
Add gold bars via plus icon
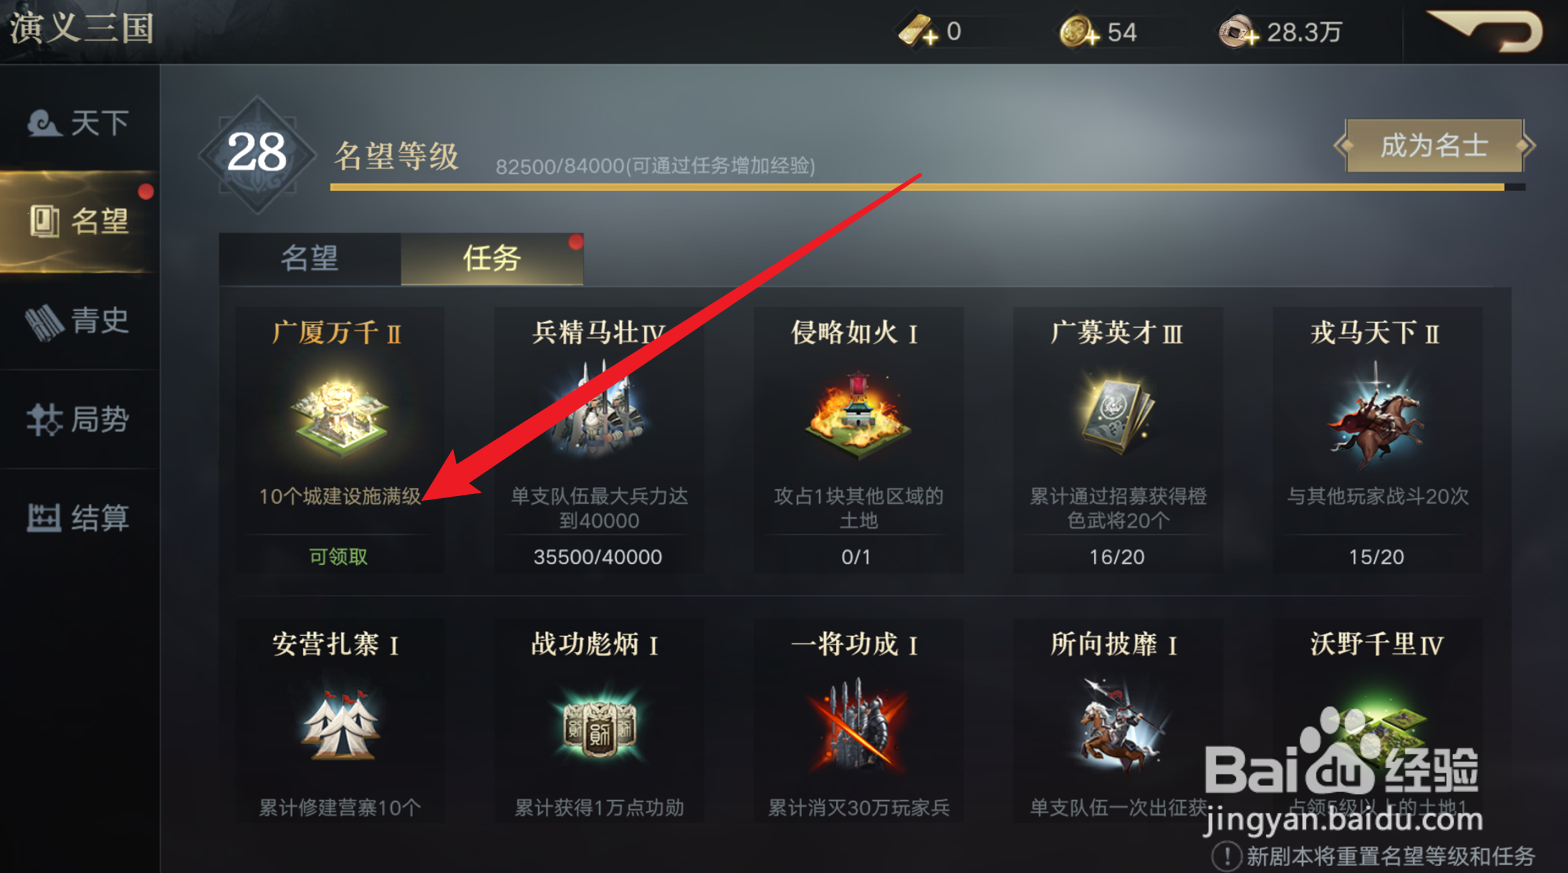[917, 32]
